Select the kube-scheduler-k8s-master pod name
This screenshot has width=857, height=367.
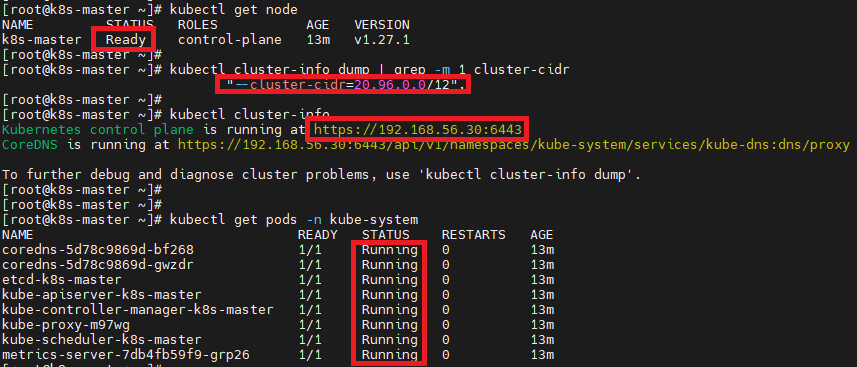[102, 340]
